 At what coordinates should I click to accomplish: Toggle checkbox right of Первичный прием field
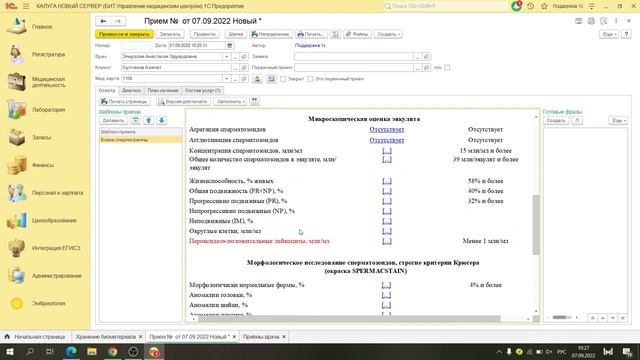(447, 67)
